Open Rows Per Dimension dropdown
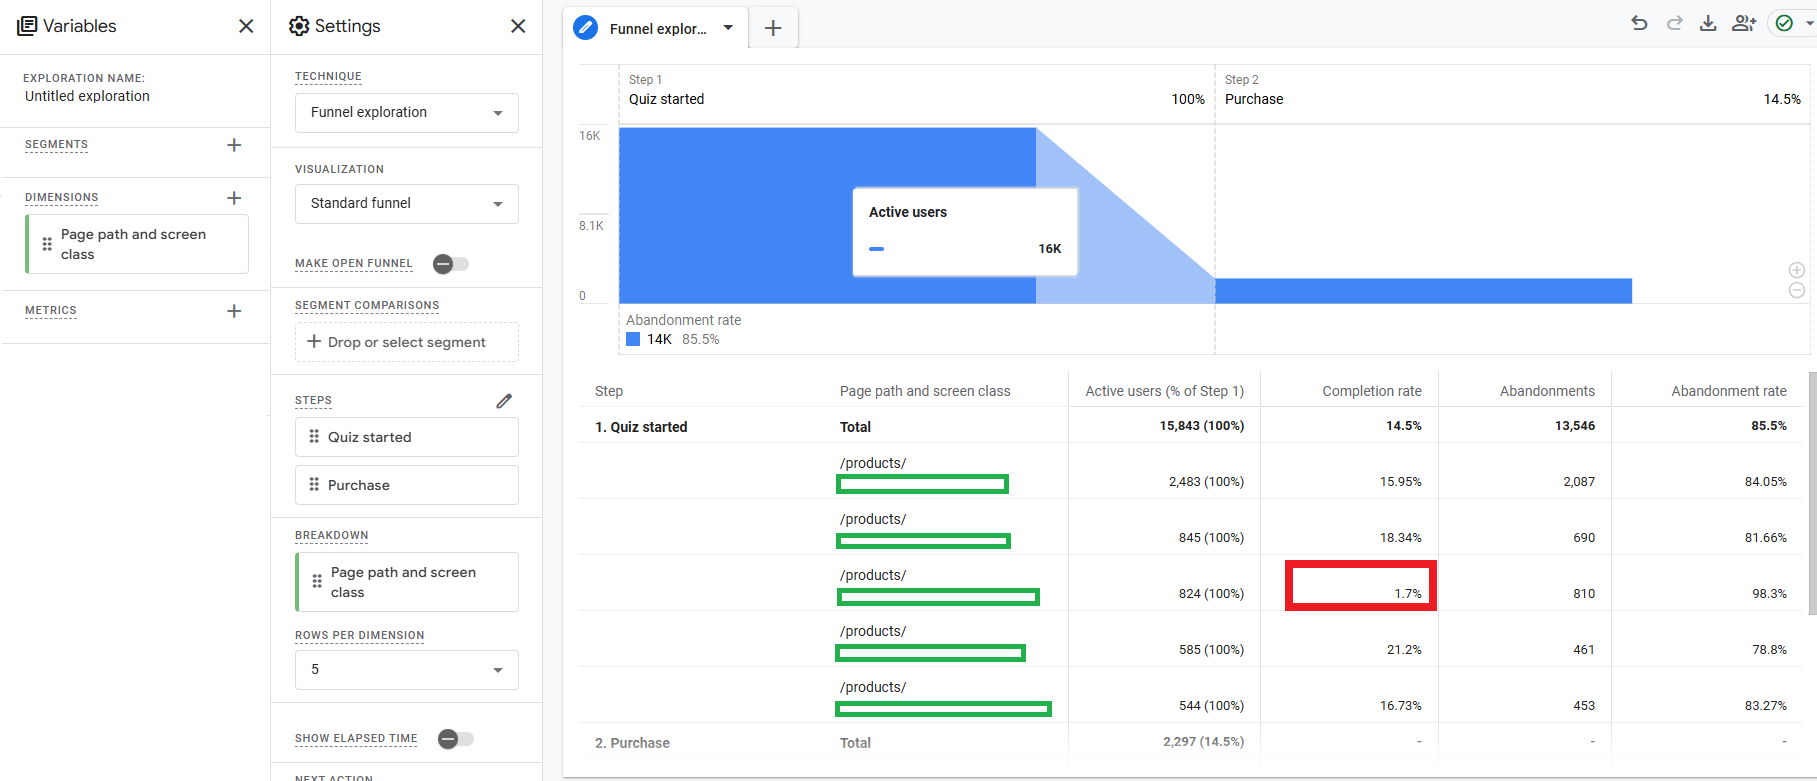Viewport: 1817px width, 781px height. point(407,670)
